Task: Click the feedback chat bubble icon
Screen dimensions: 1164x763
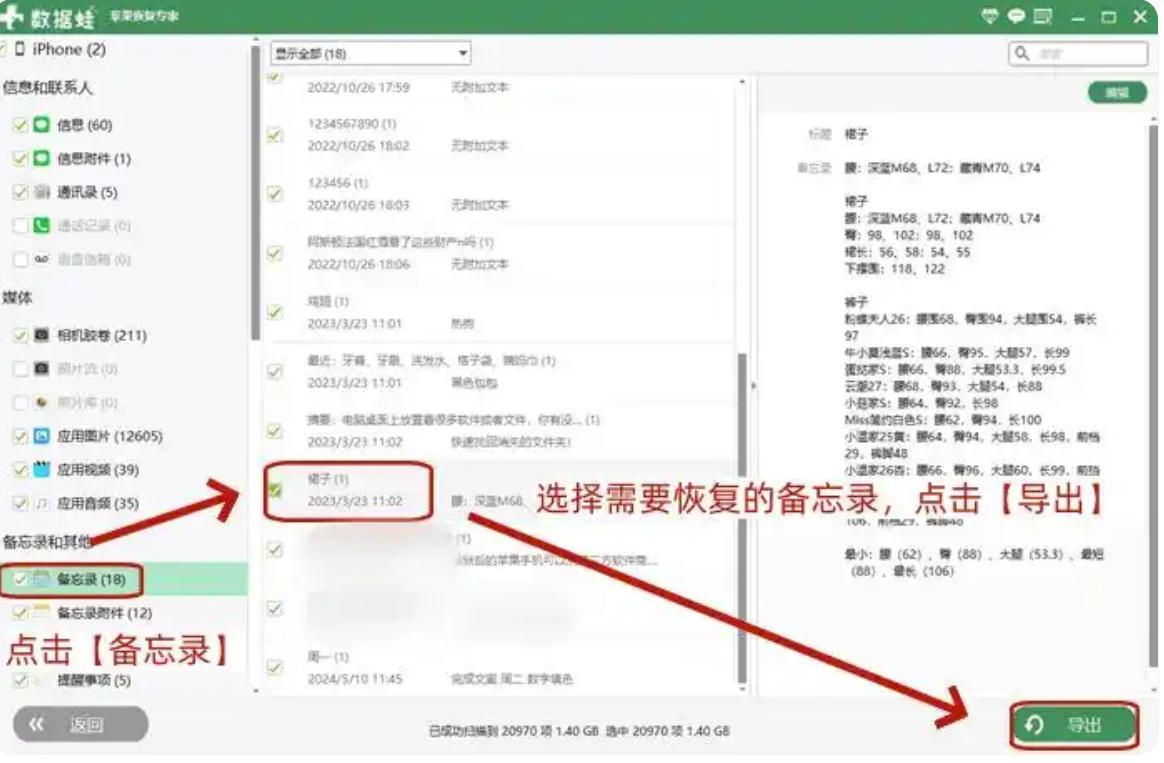Action: [x=1015, y=16]
